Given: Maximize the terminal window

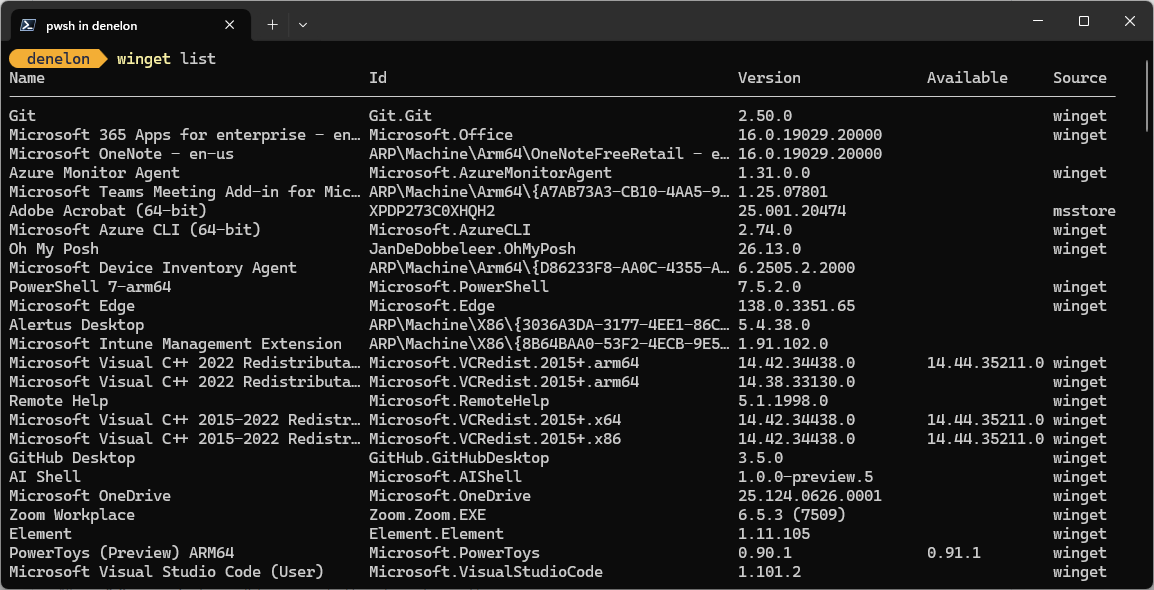Looking at the screenshot, I should tap(1083, 21).
